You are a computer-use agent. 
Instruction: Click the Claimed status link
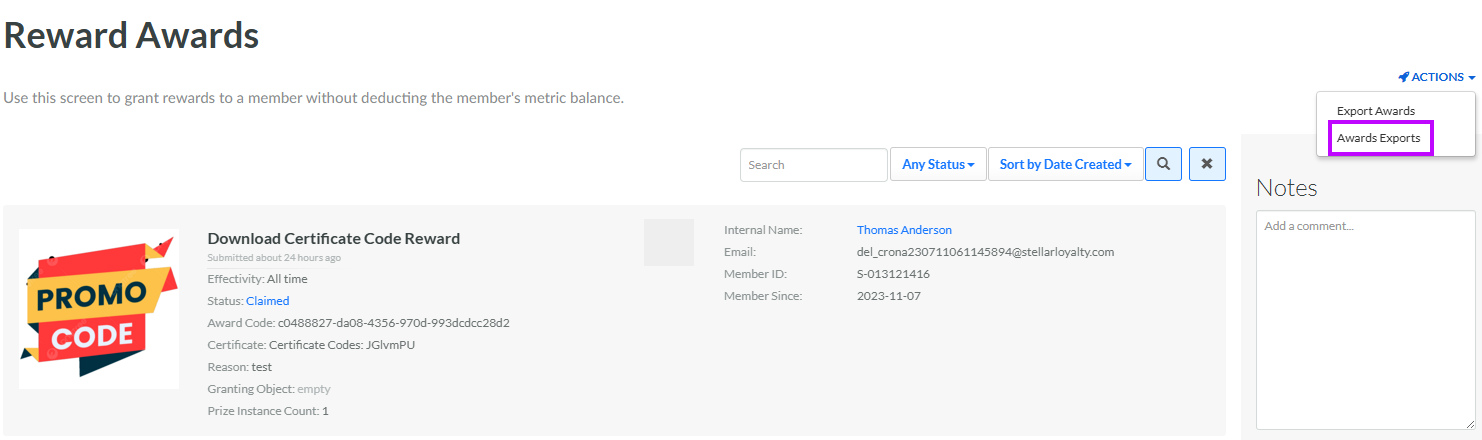coord(267,301)
